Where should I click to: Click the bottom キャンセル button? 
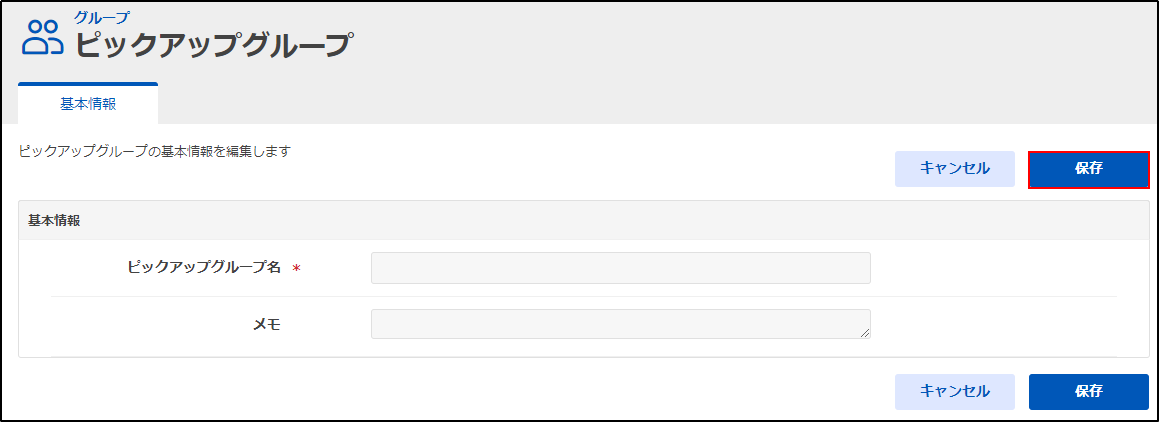pyautogui.click(x=955, y=391)
